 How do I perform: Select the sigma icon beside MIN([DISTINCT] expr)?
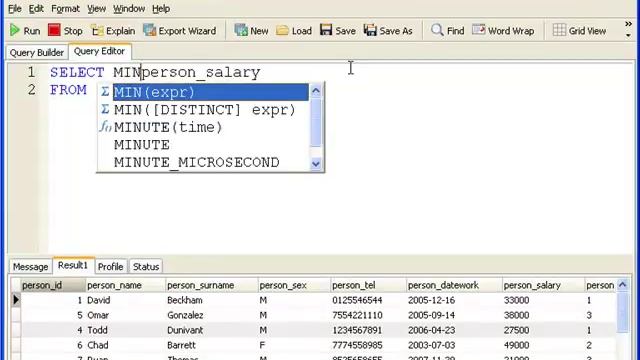coord(105,110)
